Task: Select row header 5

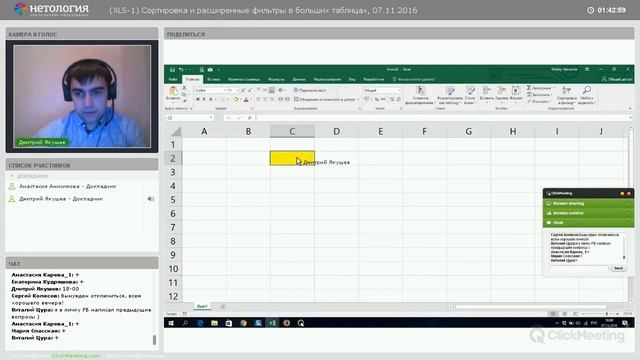Action: [x=173, y=200]
